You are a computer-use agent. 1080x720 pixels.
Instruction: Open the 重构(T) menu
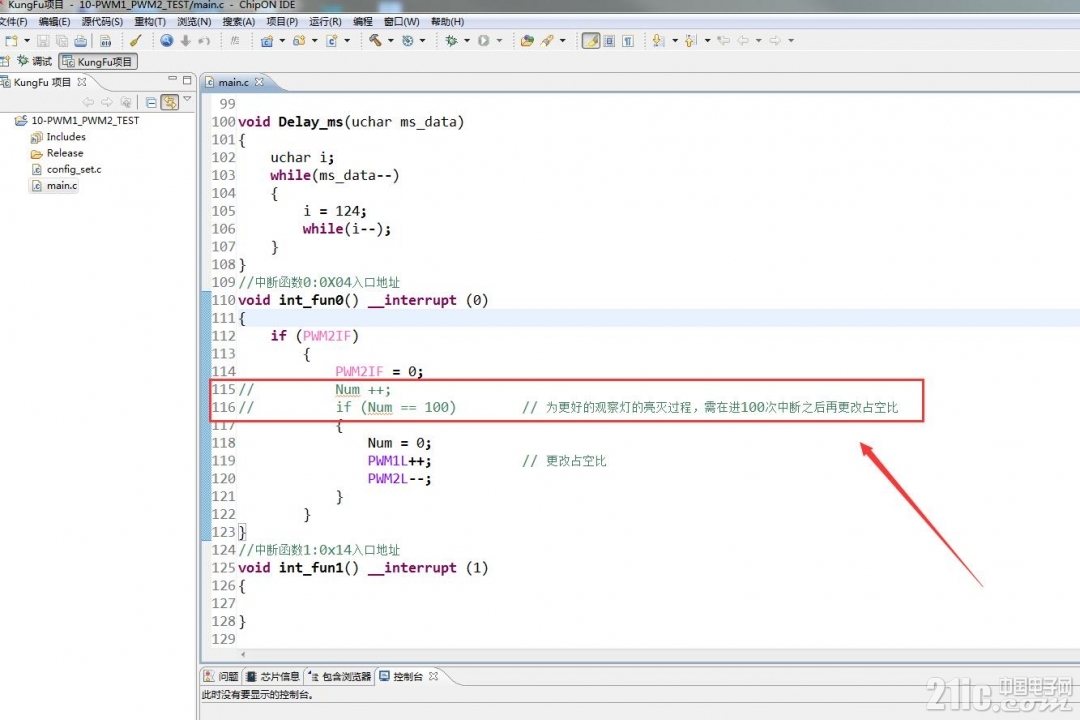click(149, 21)
